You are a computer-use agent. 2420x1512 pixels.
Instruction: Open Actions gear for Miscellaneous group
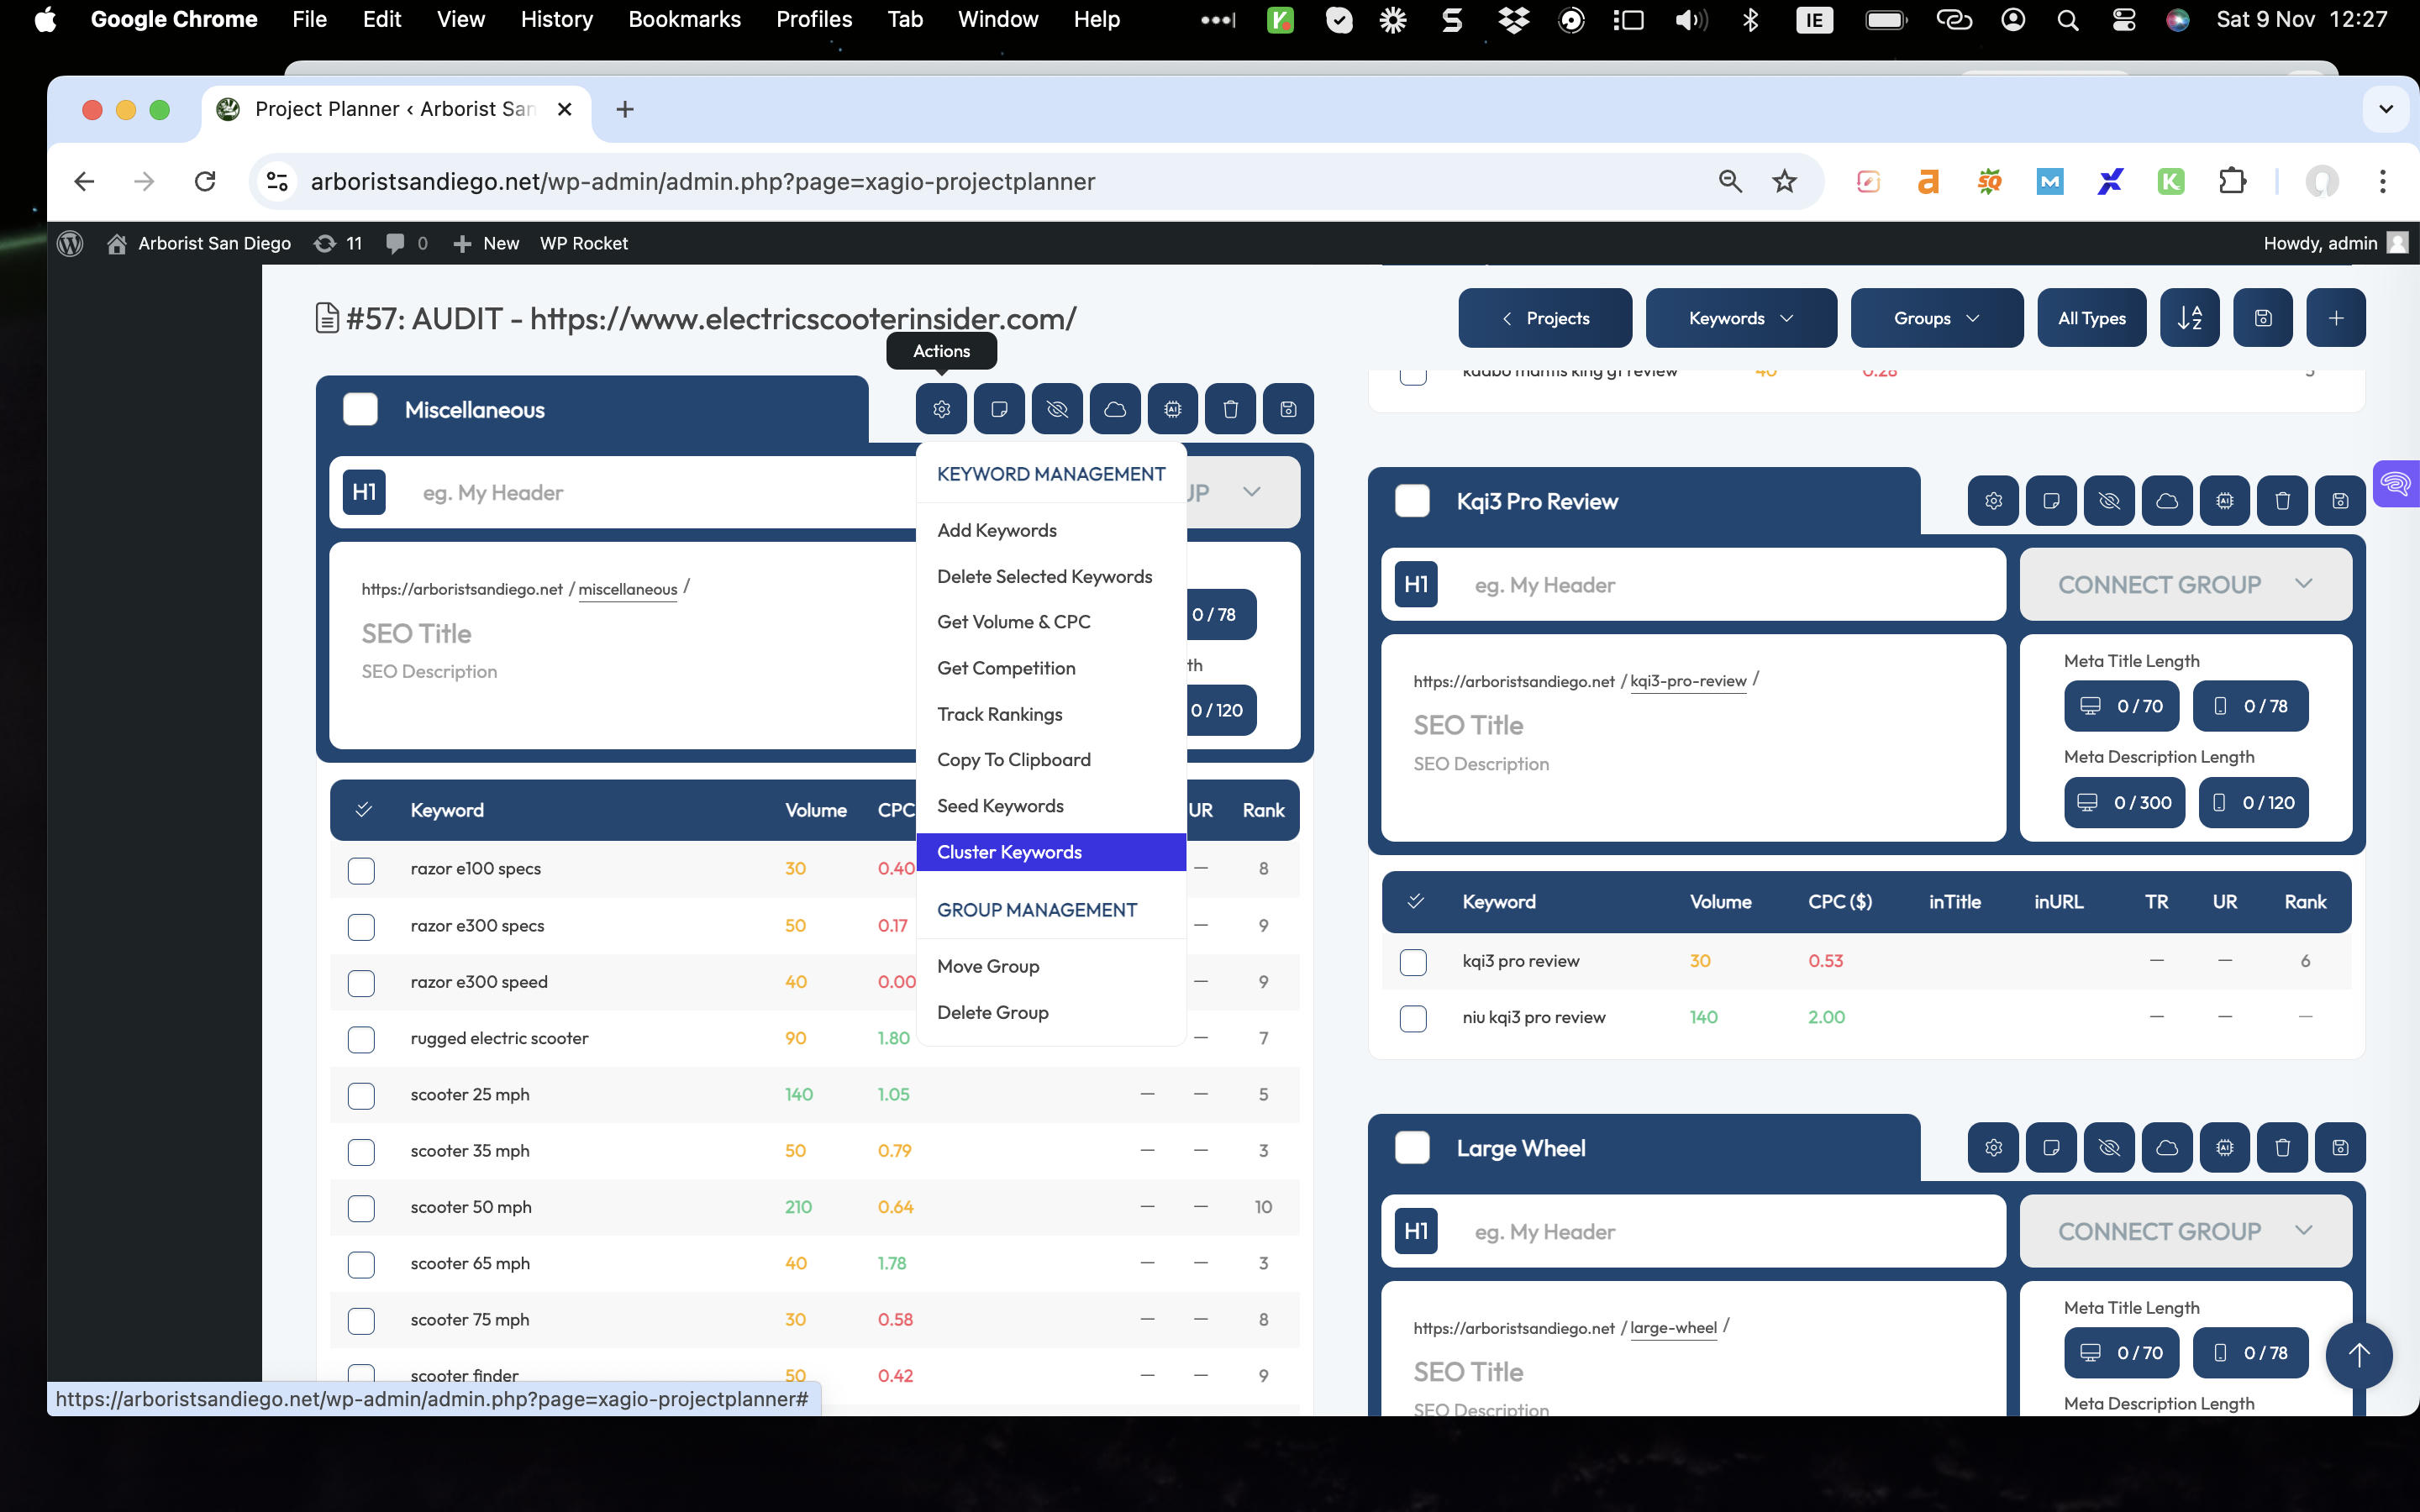(x=941, y=409)
